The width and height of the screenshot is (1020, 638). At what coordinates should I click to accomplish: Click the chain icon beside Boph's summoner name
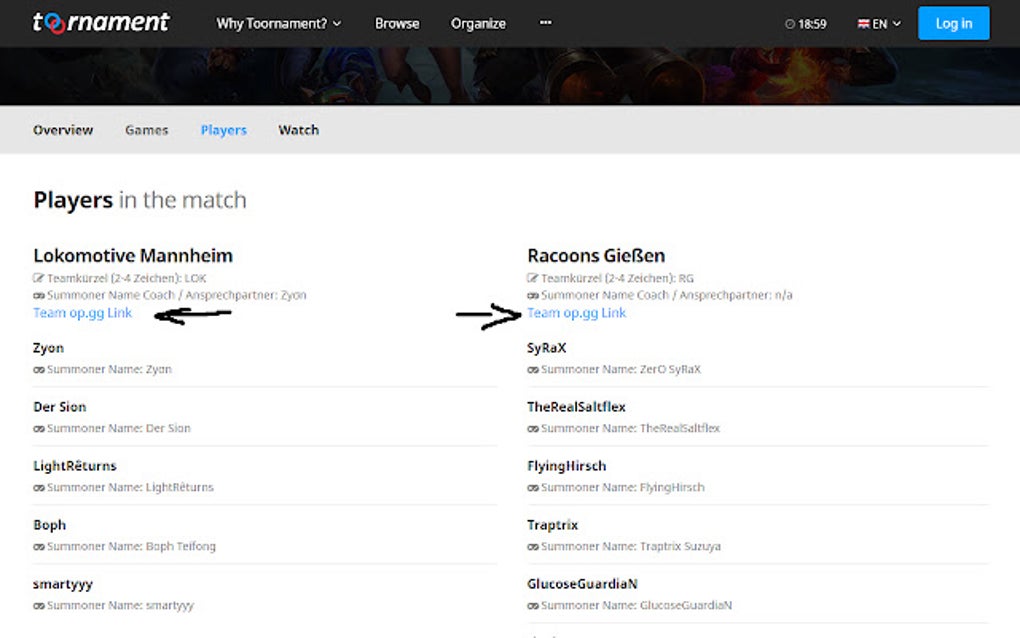37,546
